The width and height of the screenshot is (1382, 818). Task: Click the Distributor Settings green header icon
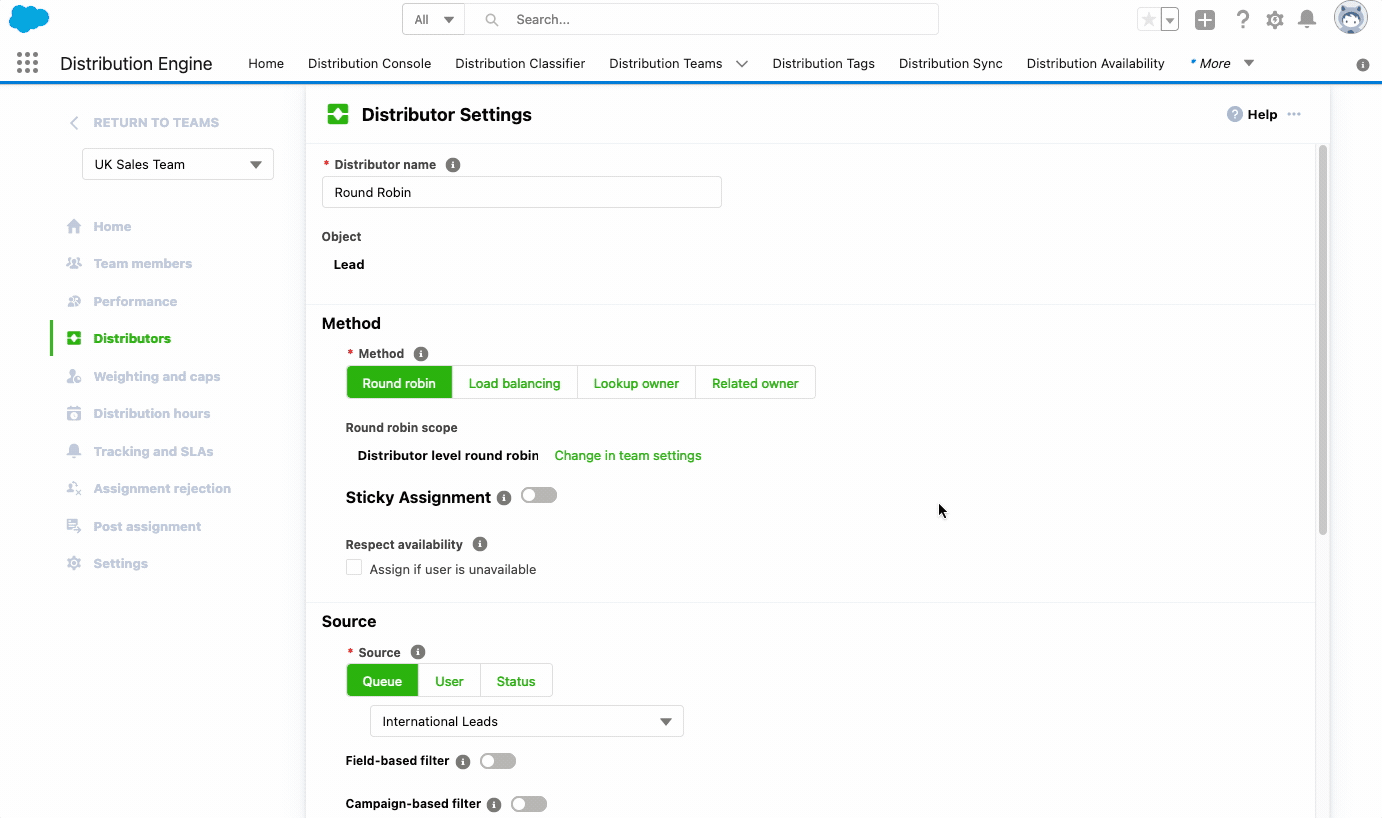point(338,114)
